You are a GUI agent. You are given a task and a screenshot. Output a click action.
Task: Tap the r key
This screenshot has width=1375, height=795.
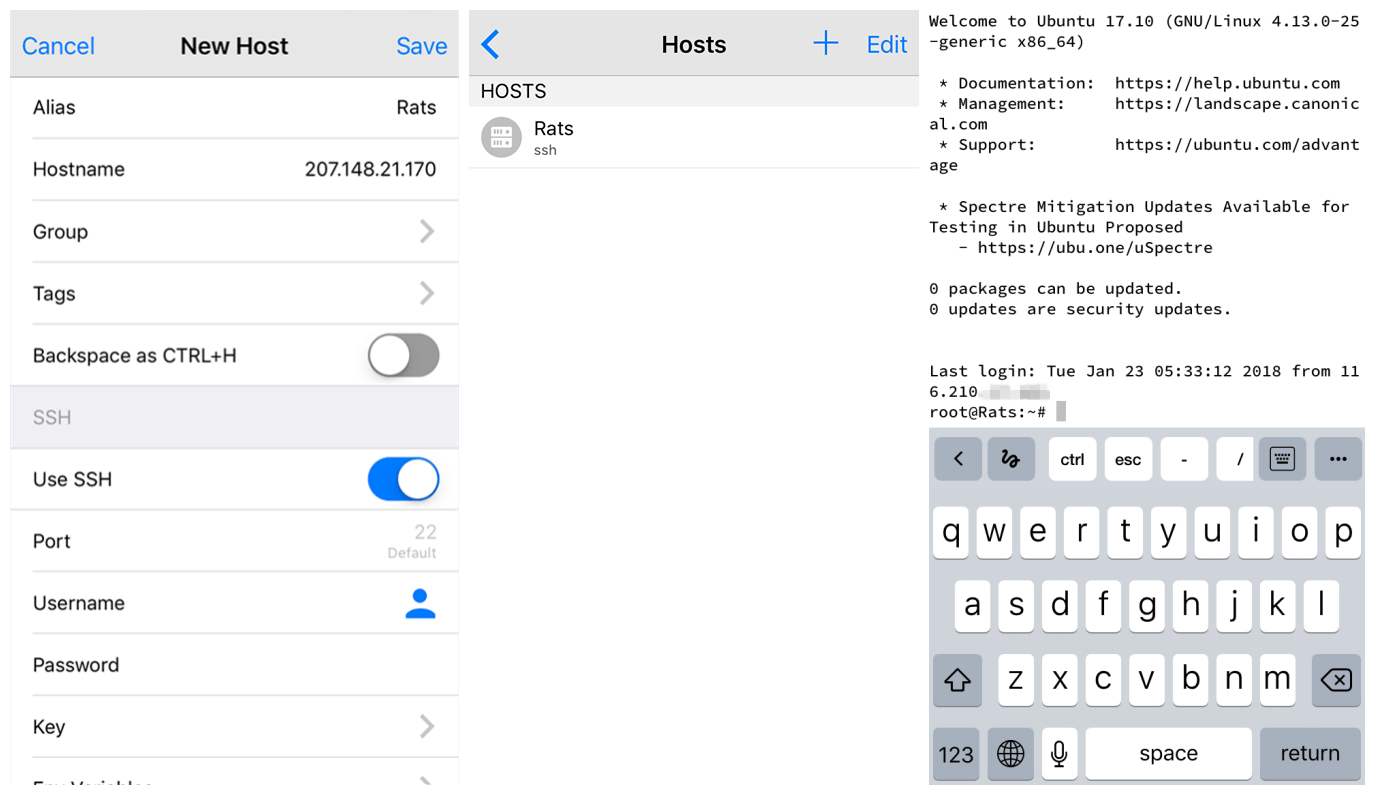[1081, 532]
